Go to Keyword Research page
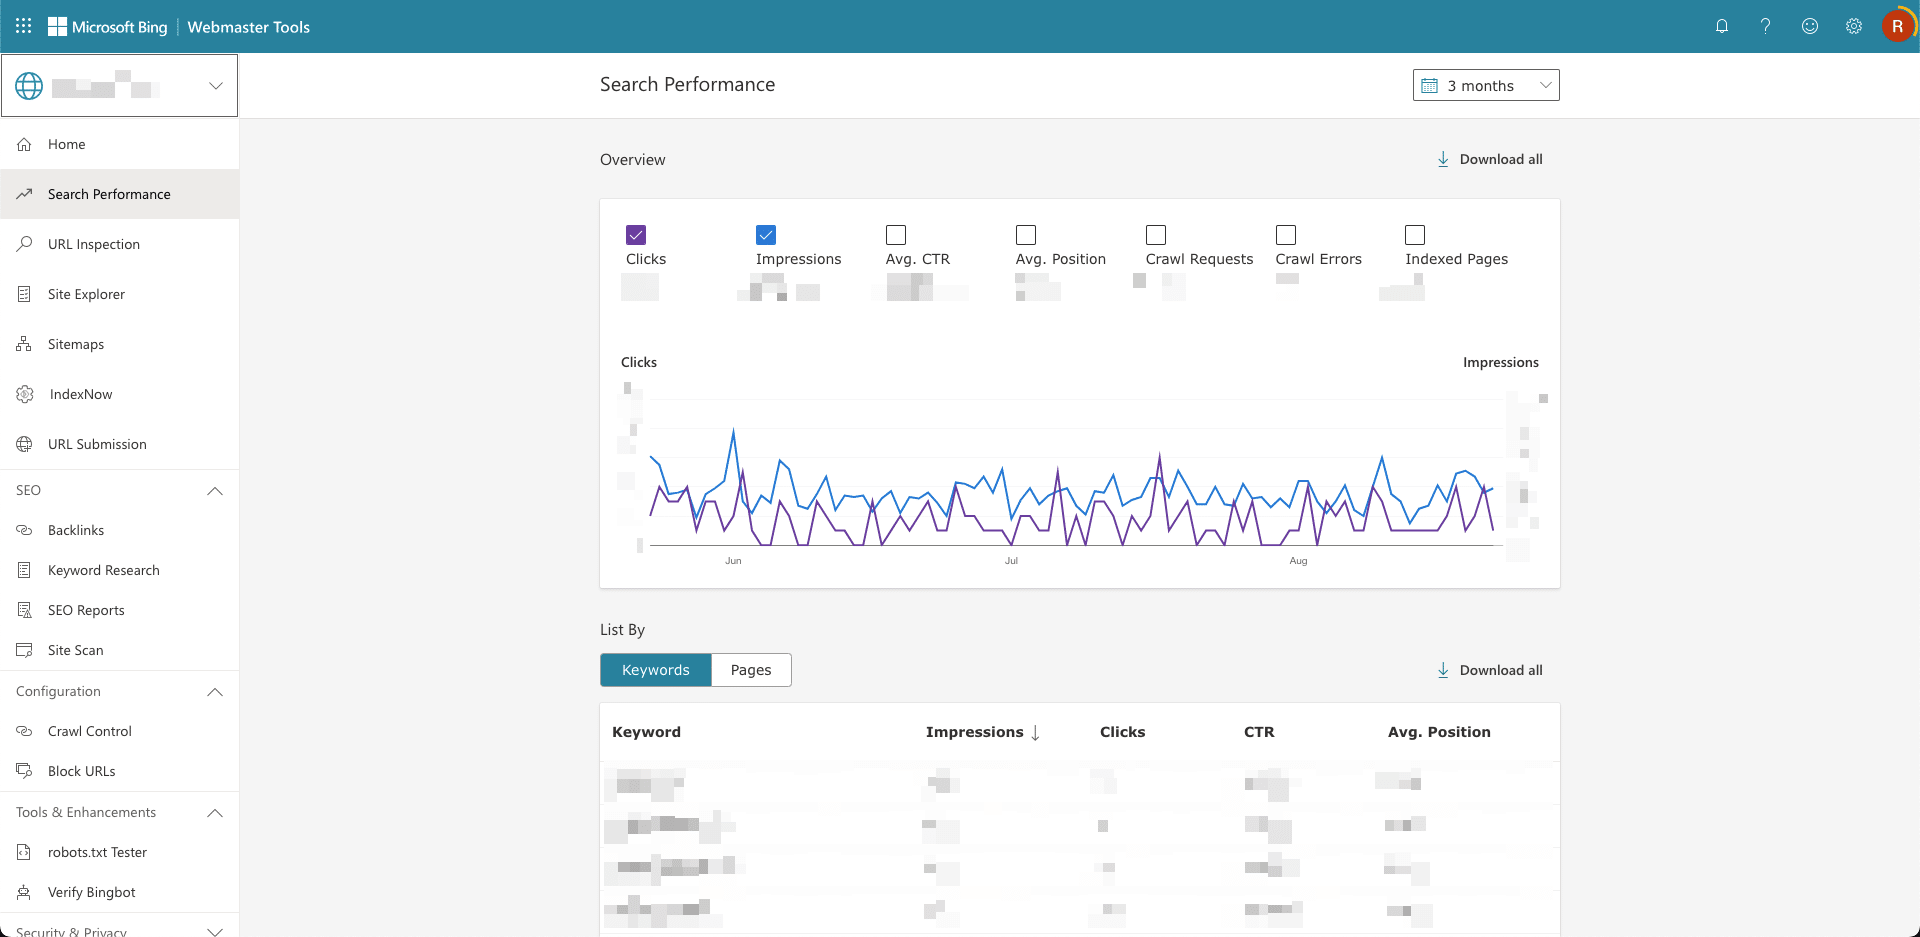1920x937 pixels. pyautogui.click(x=103, y=570)
